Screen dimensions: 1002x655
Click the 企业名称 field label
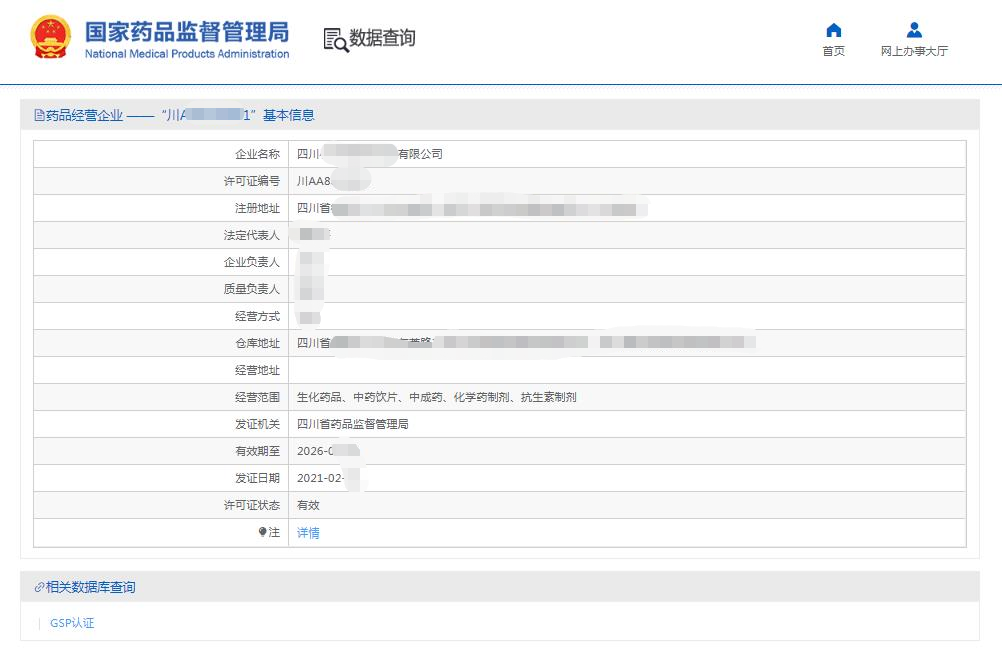[257, 154]
